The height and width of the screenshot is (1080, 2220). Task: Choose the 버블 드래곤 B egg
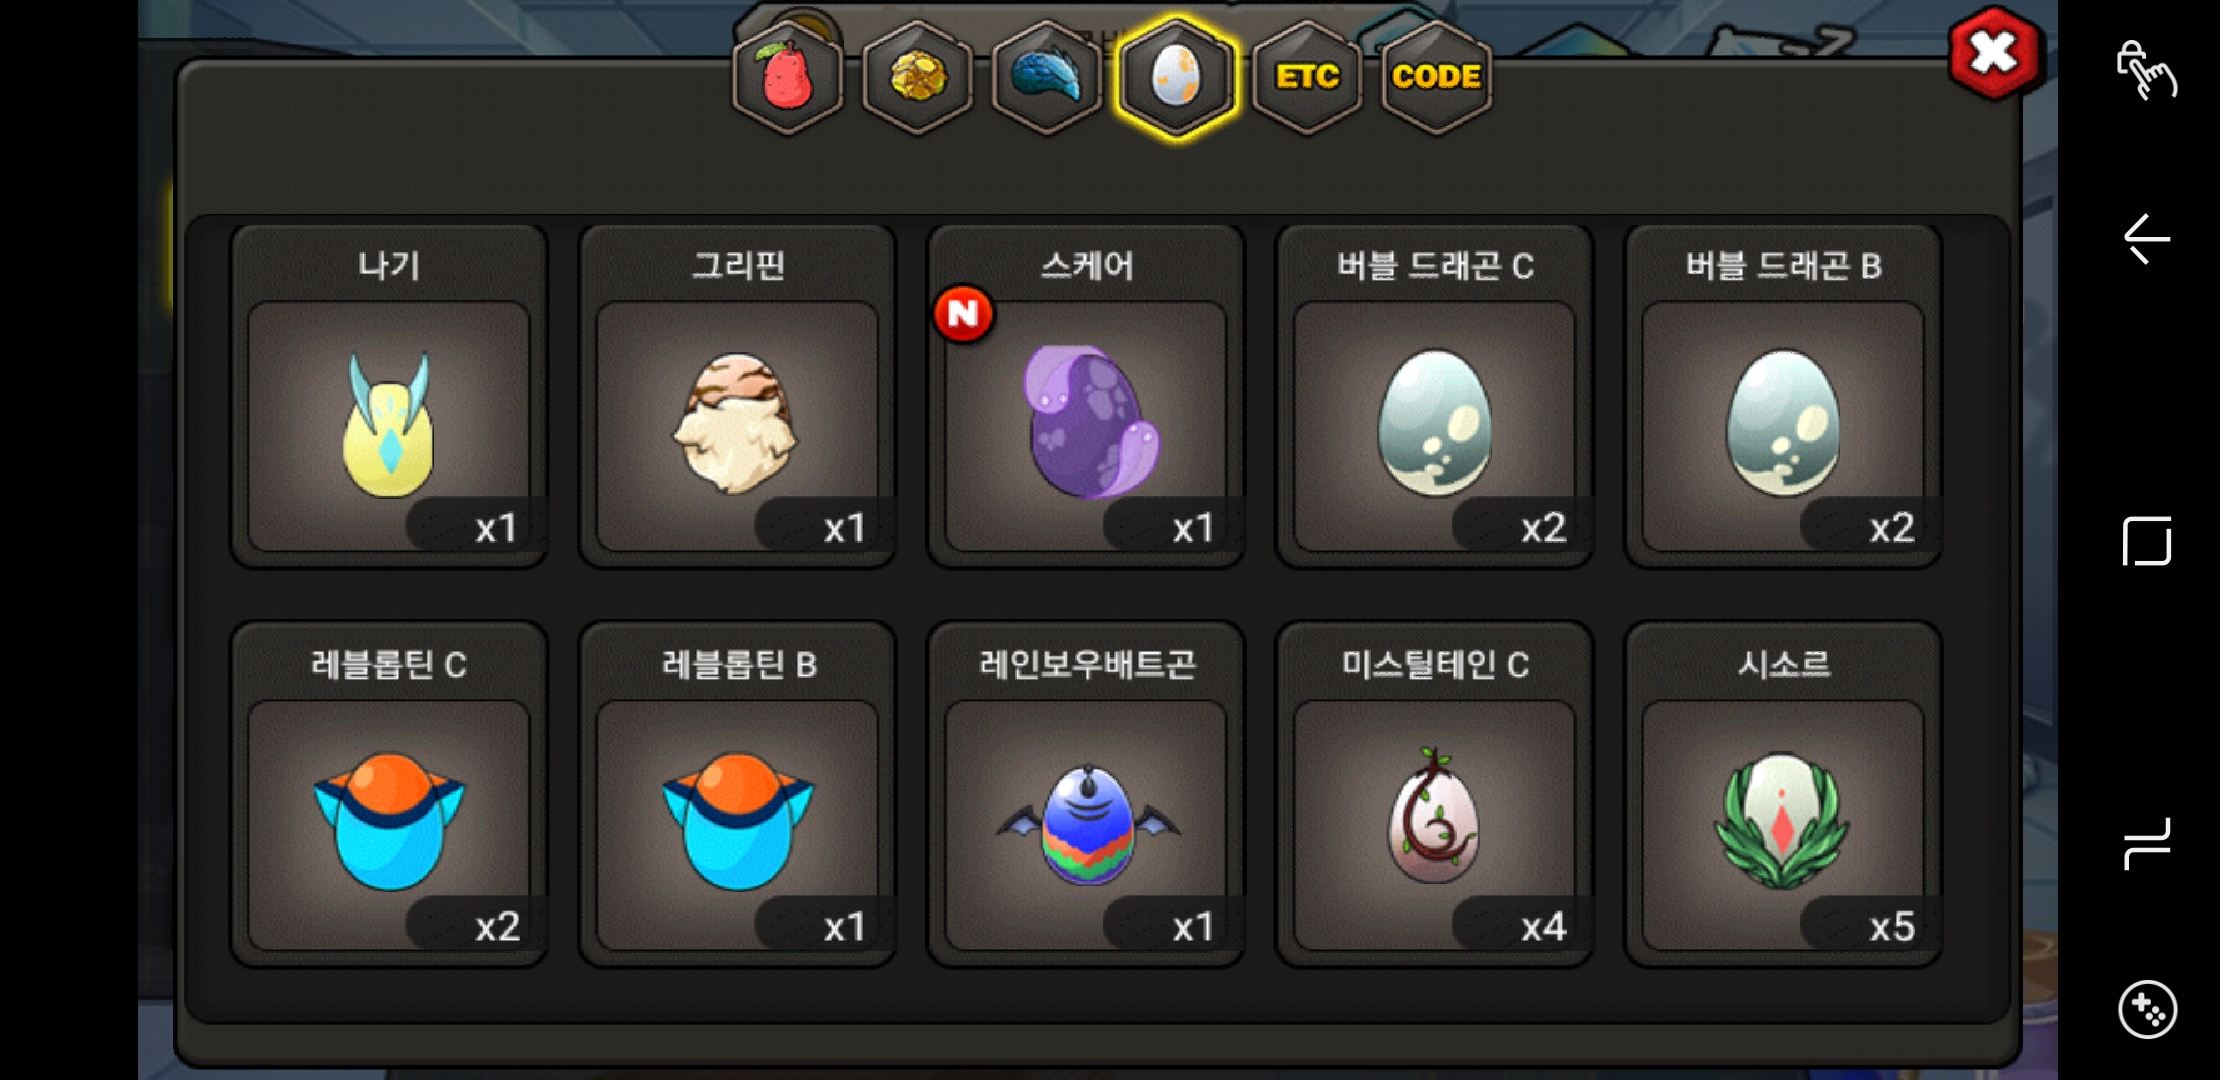tap(1783, 397)
